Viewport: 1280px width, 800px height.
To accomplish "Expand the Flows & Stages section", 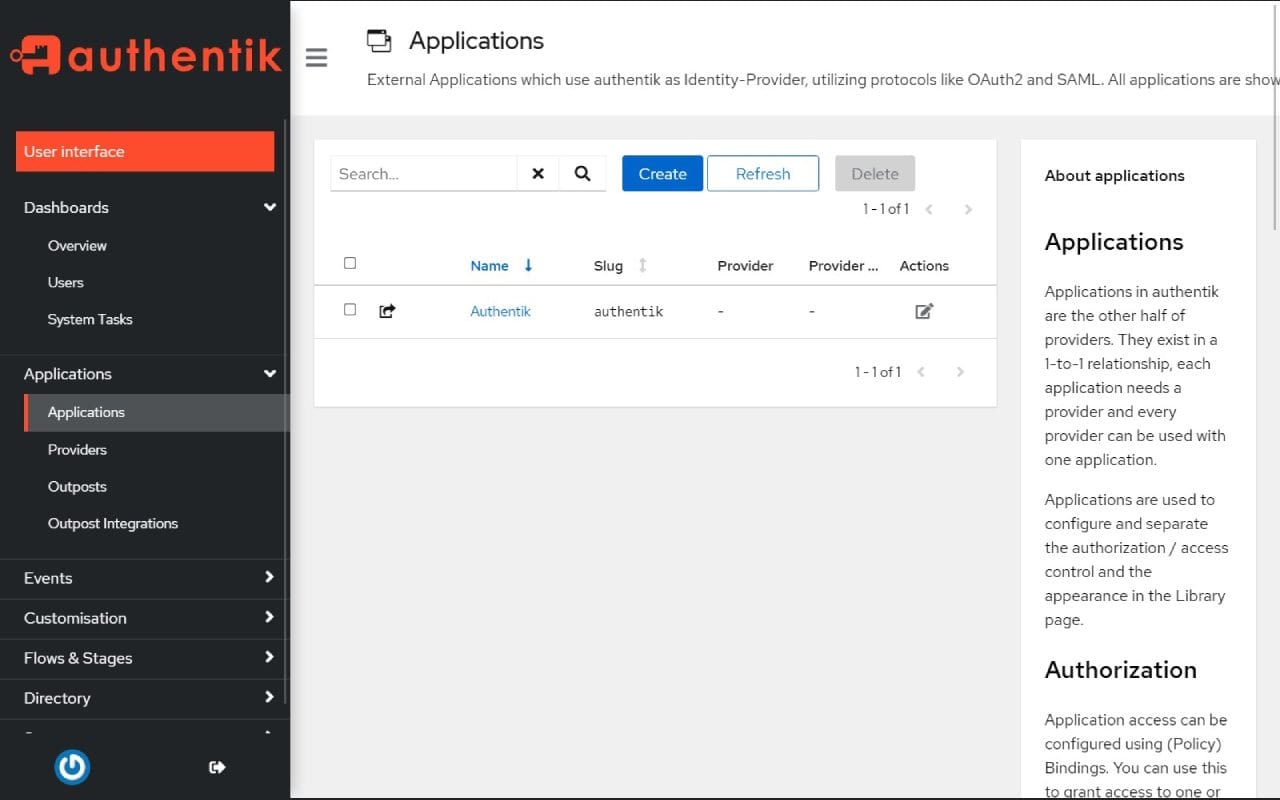I will pos(269,658).
